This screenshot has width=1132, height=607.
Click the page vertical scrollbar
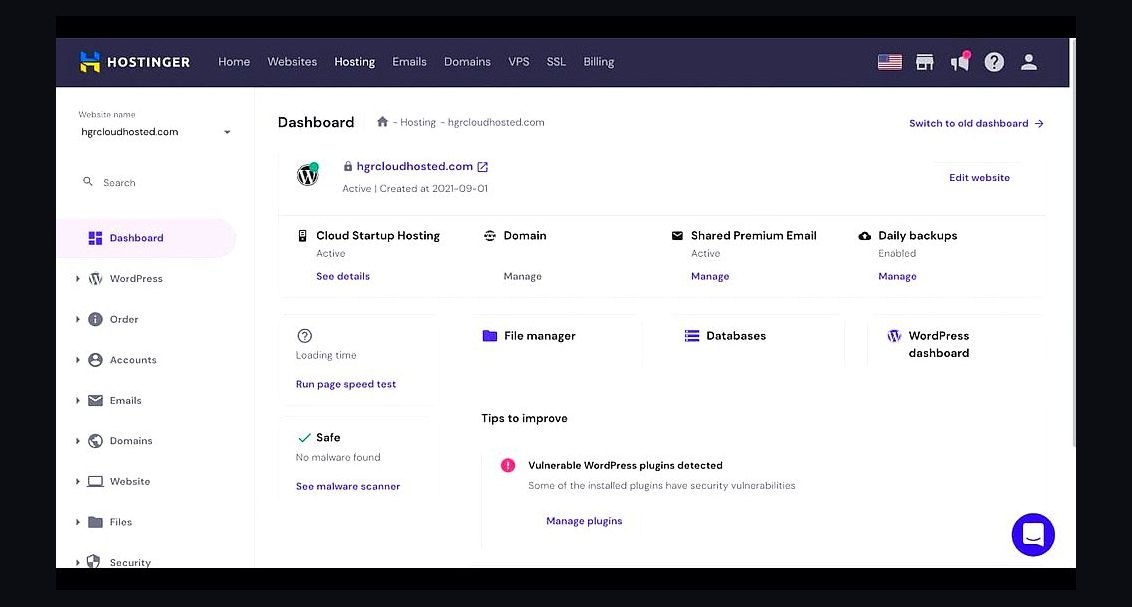point(1072,243)
